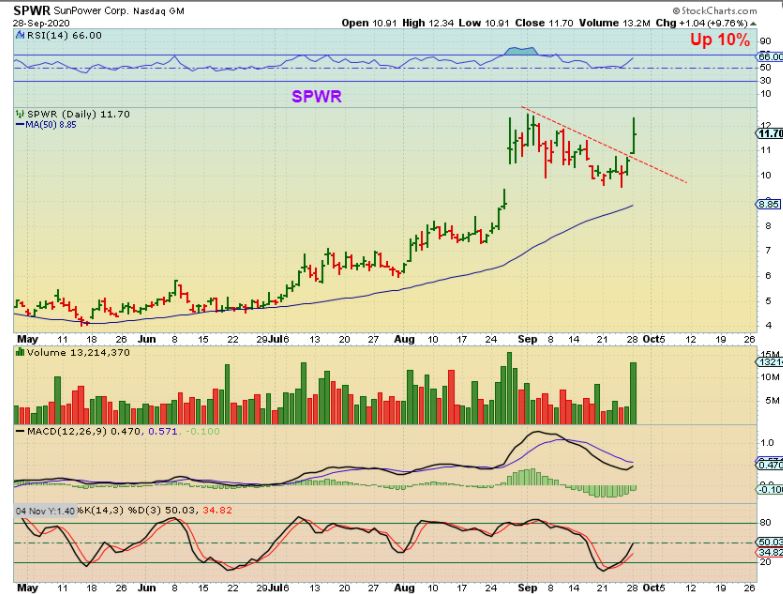This screenshot has height=594, width=783.
Task: Click the SPWR ticker symbol in the header
Action: coord(31,10)
